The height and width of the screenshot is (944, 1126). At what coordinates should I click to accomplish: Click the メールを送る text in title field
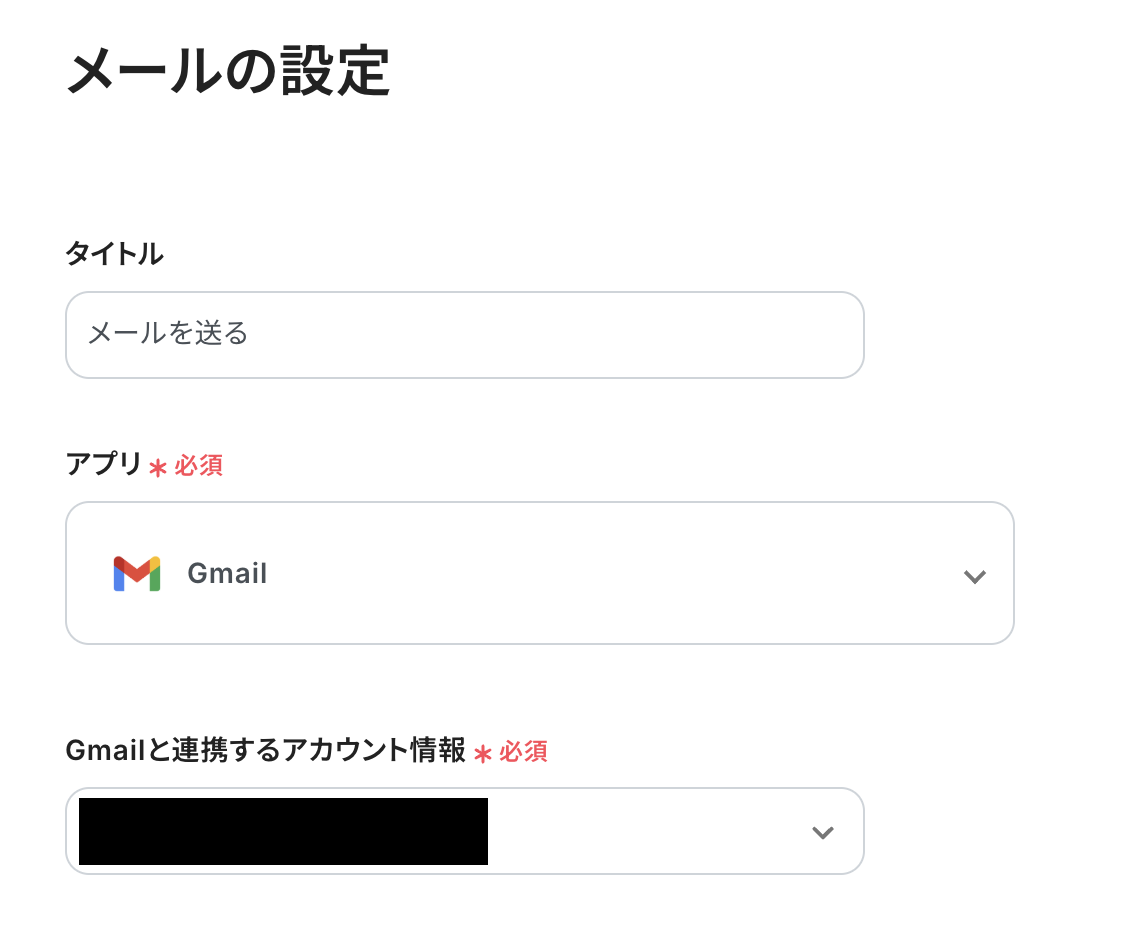[168, 334]
